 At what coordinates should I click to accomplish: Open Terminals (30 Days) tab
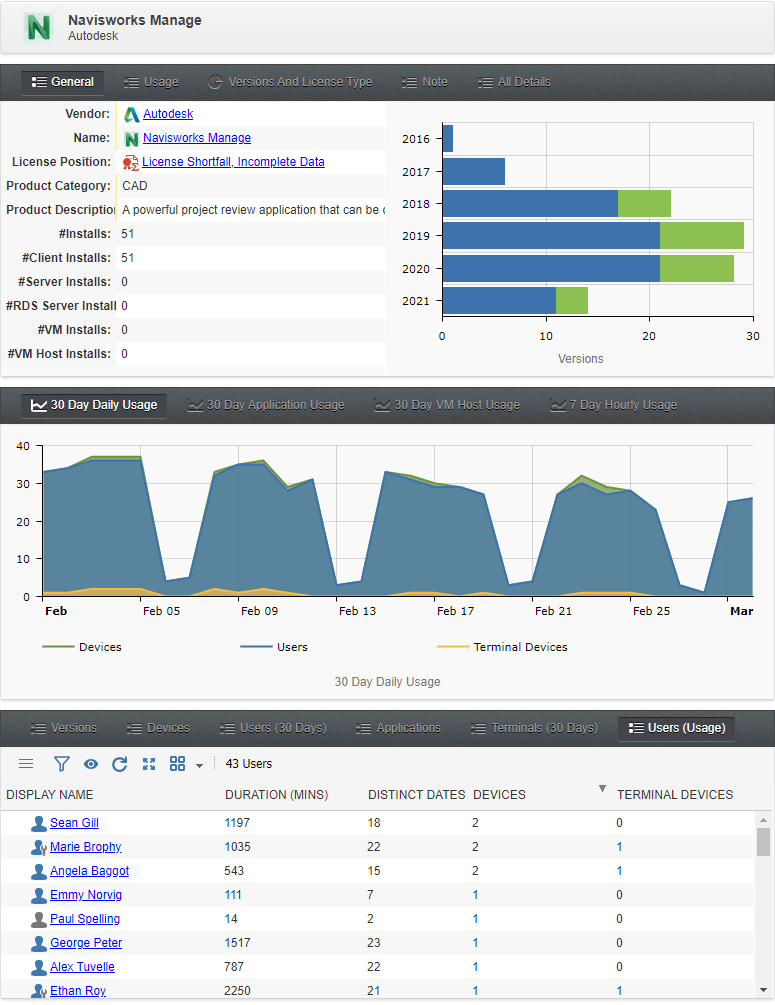tap(534, 728)
